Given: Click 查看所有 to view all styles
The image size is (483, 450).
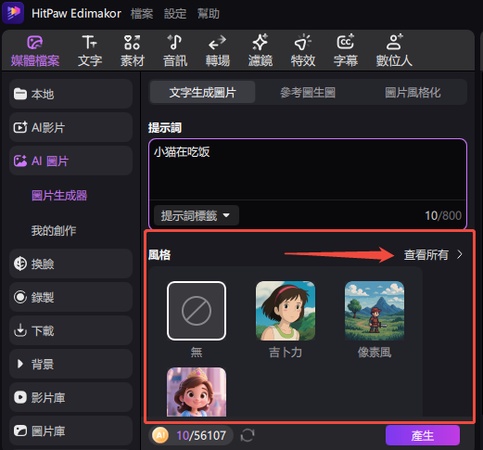Looking at the screenshot, I should pyautogui.click(x=433, y=255).
